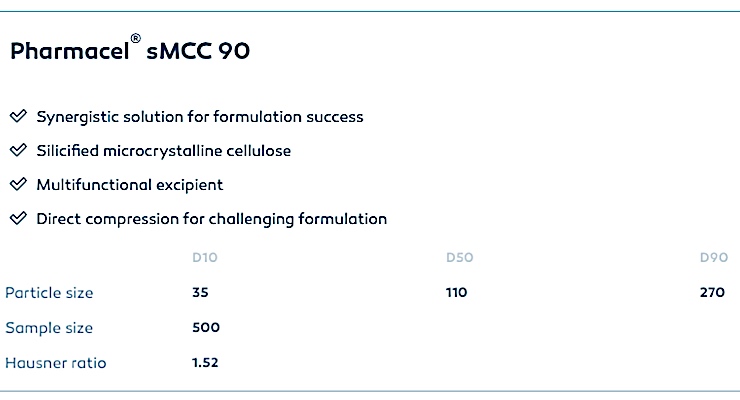This screenshot has height=400, width=740.
Task: Click the checkmark beside Multifunctional excipient
Action: 17,185
